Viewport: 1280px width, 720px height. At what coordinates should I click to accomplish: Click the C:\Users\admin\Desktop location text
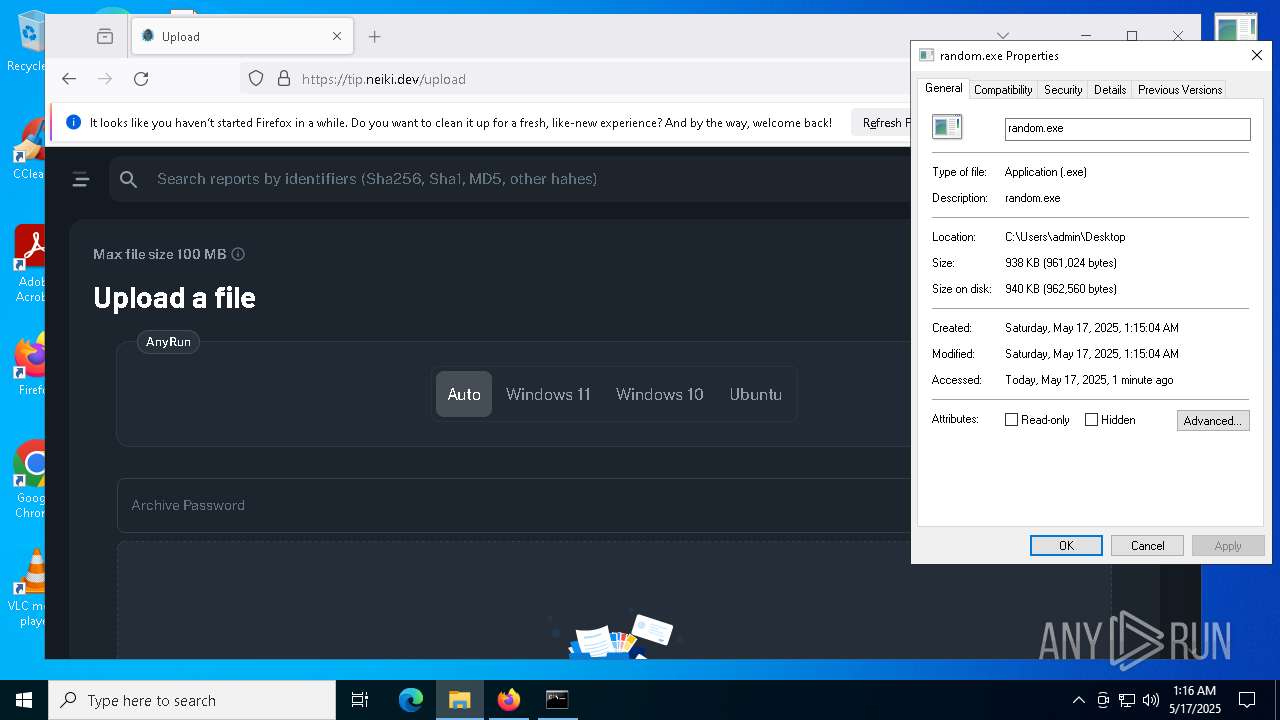point(1065,237)
